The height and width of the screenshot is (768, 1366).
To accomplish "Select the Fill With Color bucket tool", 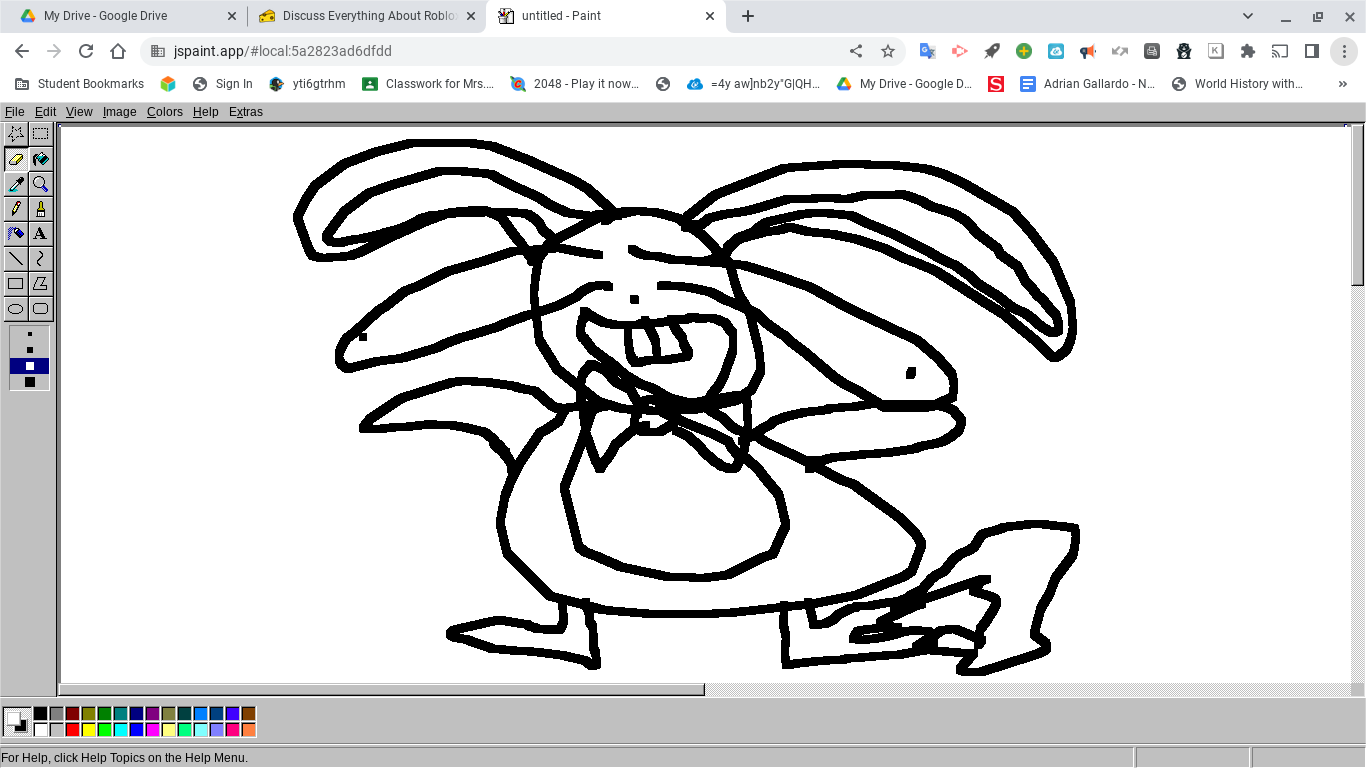I will click(40, 159).
